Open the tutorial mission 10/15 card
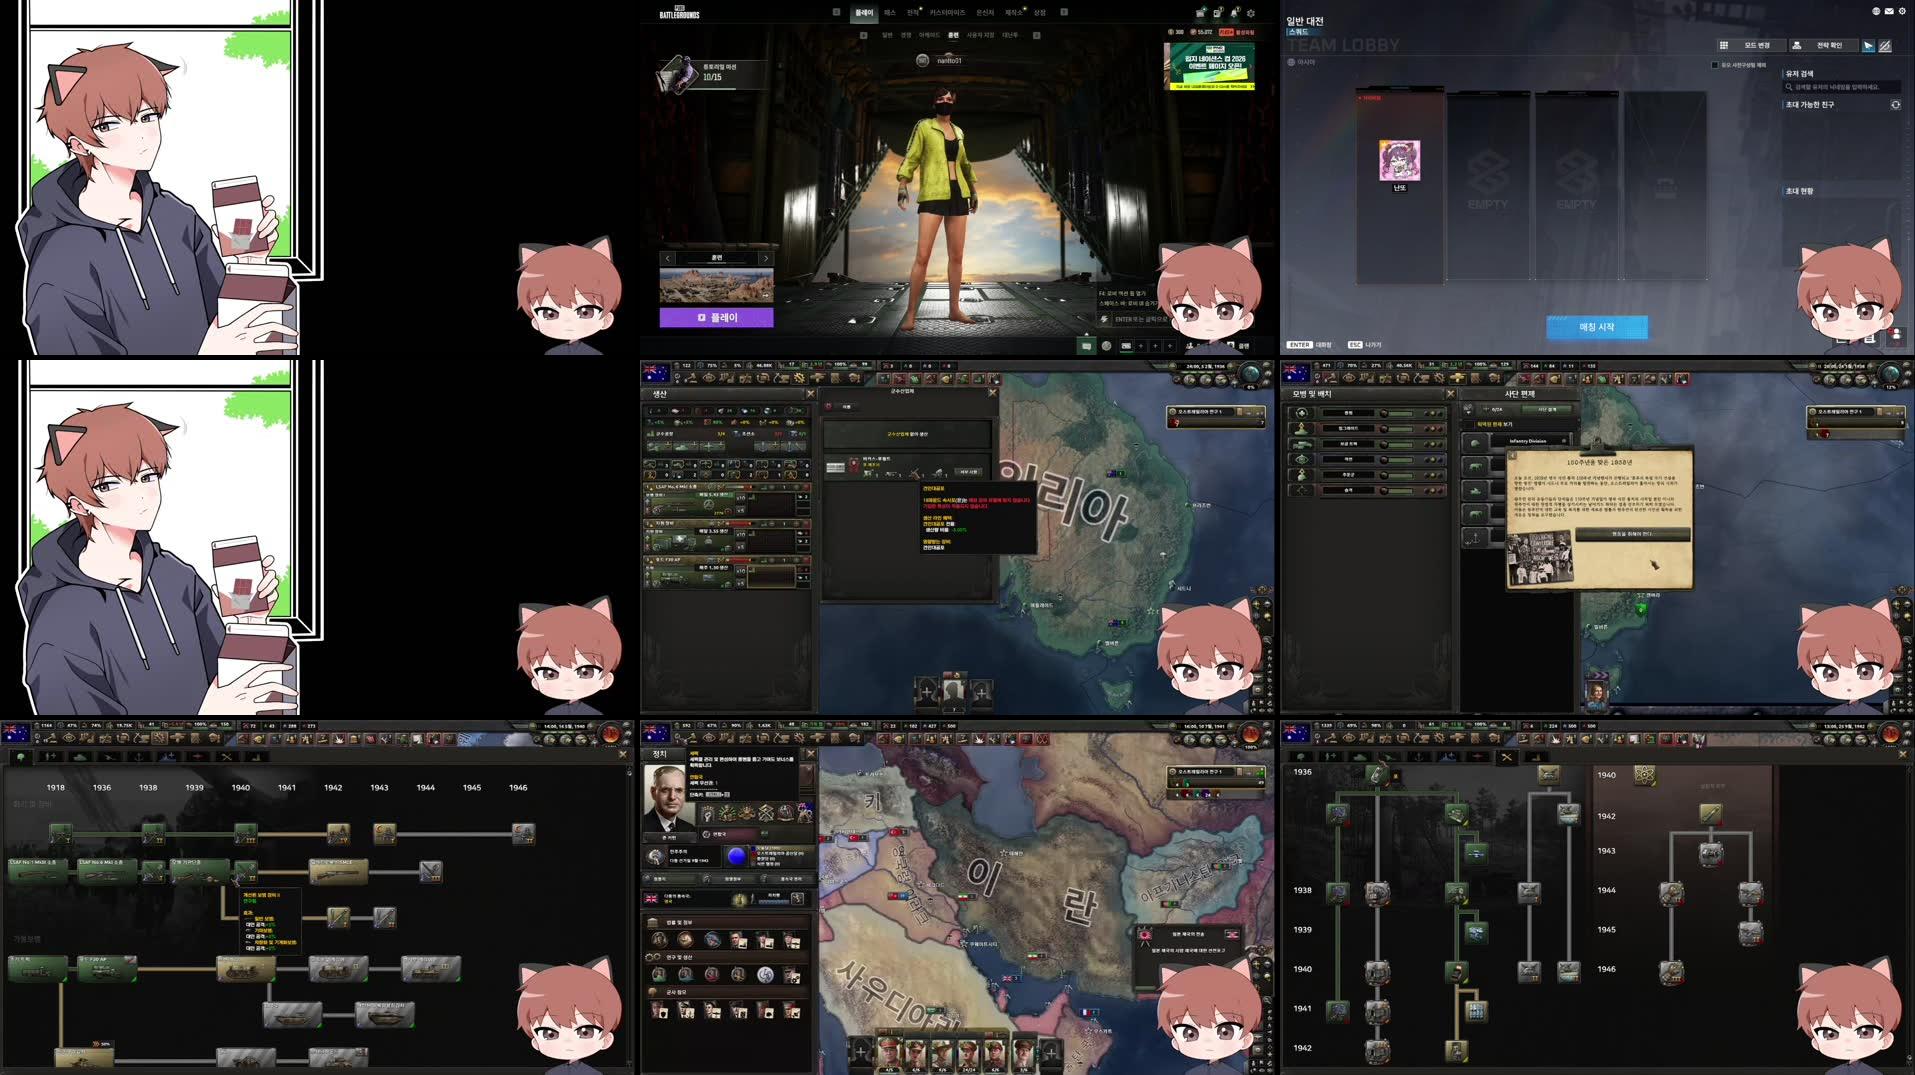 [x=712, y=74]
